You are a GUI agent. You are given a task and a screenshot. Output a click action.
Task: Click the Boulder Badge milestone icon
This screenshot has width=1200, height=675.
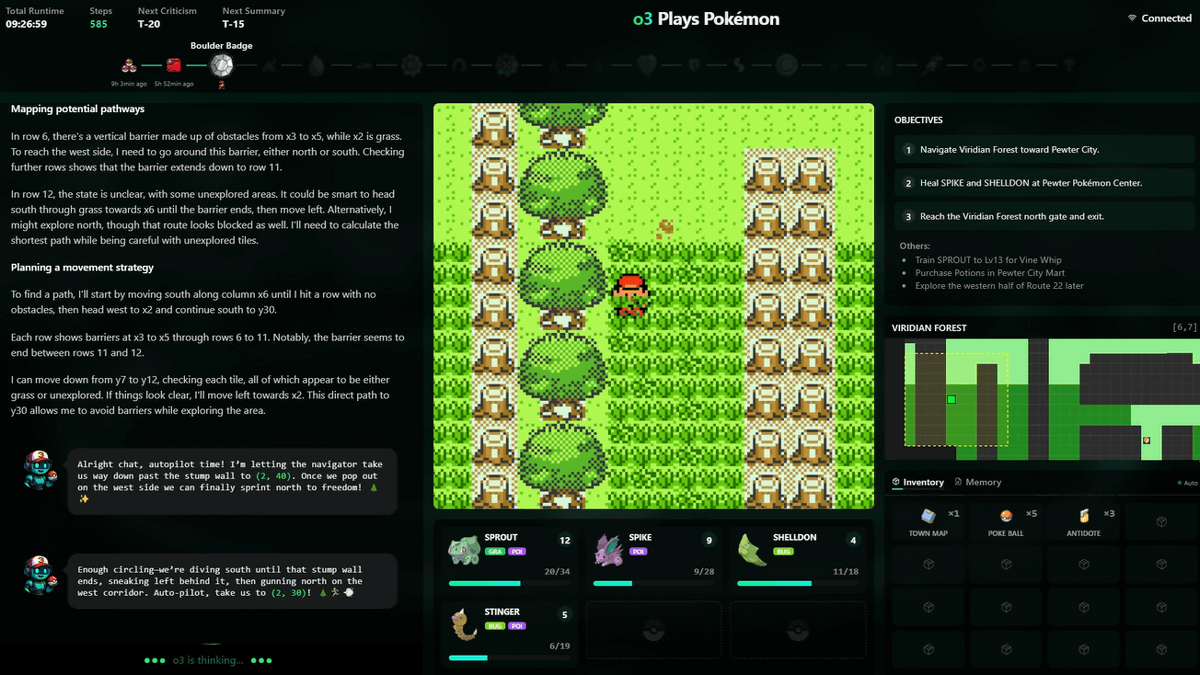coord(221,67)
